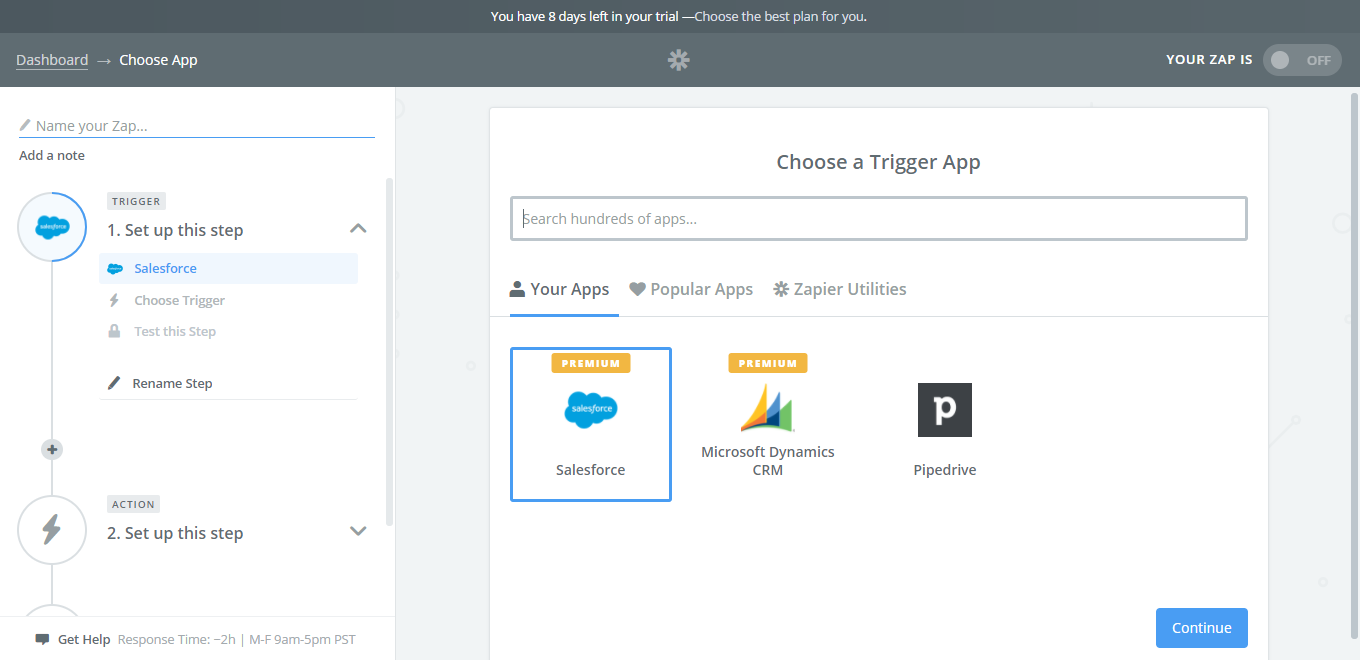Click the Zapier gear logo in header

pos(679,60)
